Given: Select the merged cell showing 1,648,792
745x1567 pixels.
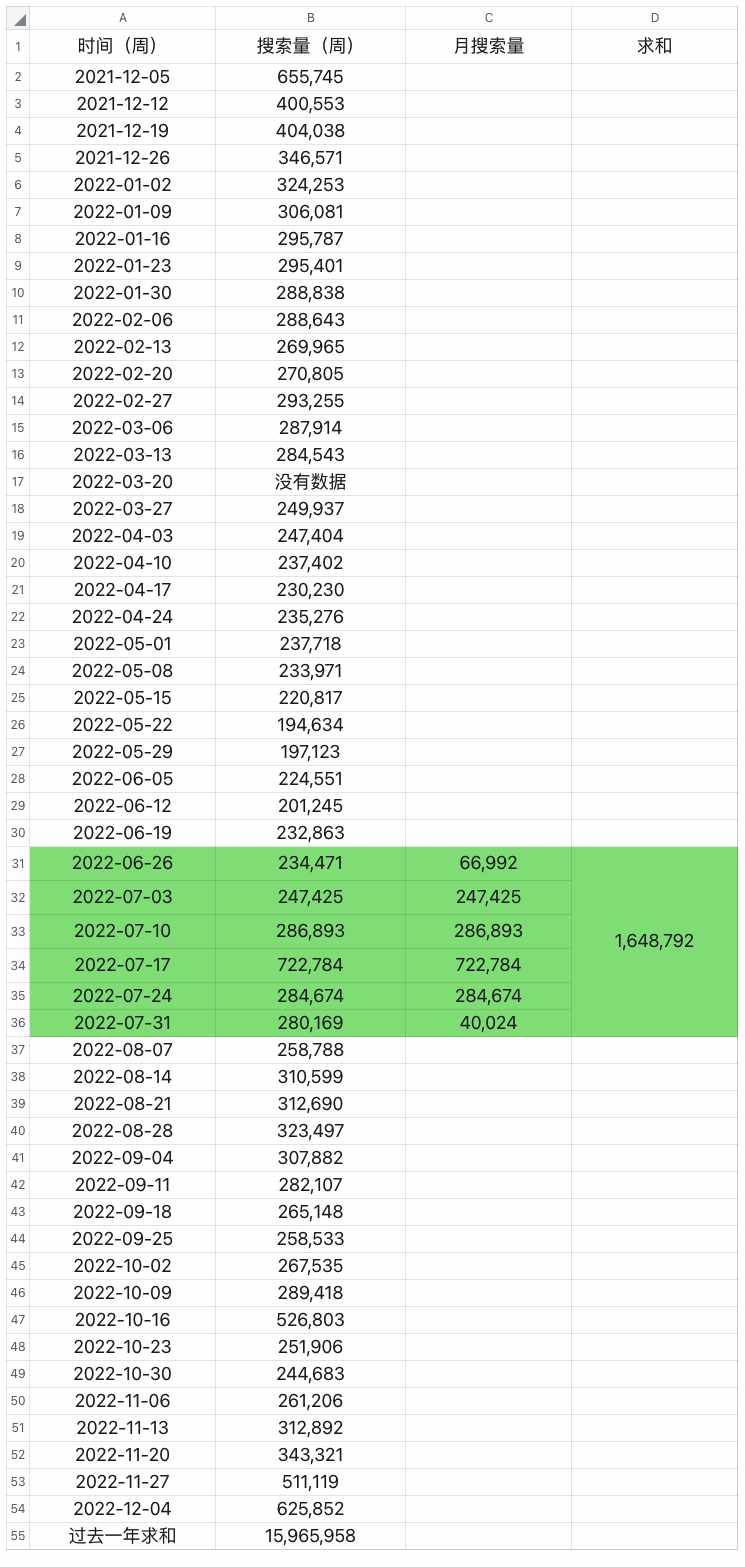Looking at the screenshot, I should pos(655,942).
